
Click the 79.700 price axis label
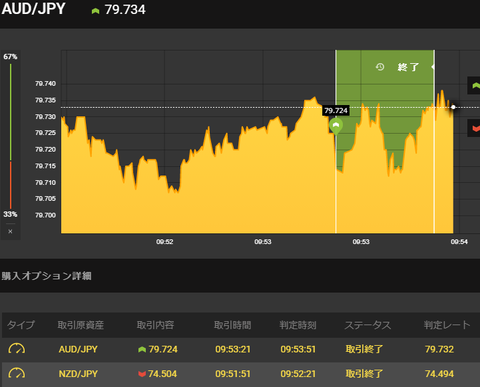click(46, 215)
